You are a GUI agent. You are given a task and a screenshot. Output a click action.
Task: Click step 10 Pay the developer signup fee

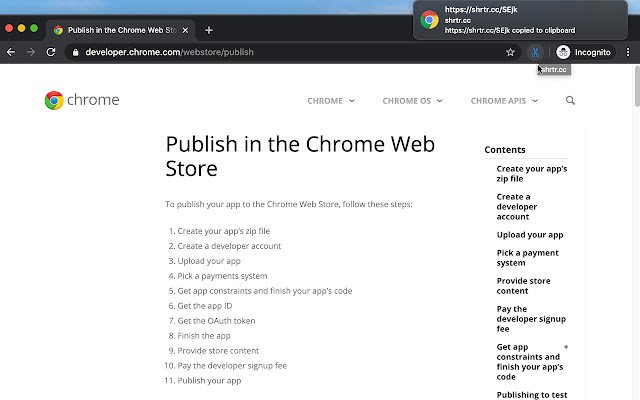(232, 366)
